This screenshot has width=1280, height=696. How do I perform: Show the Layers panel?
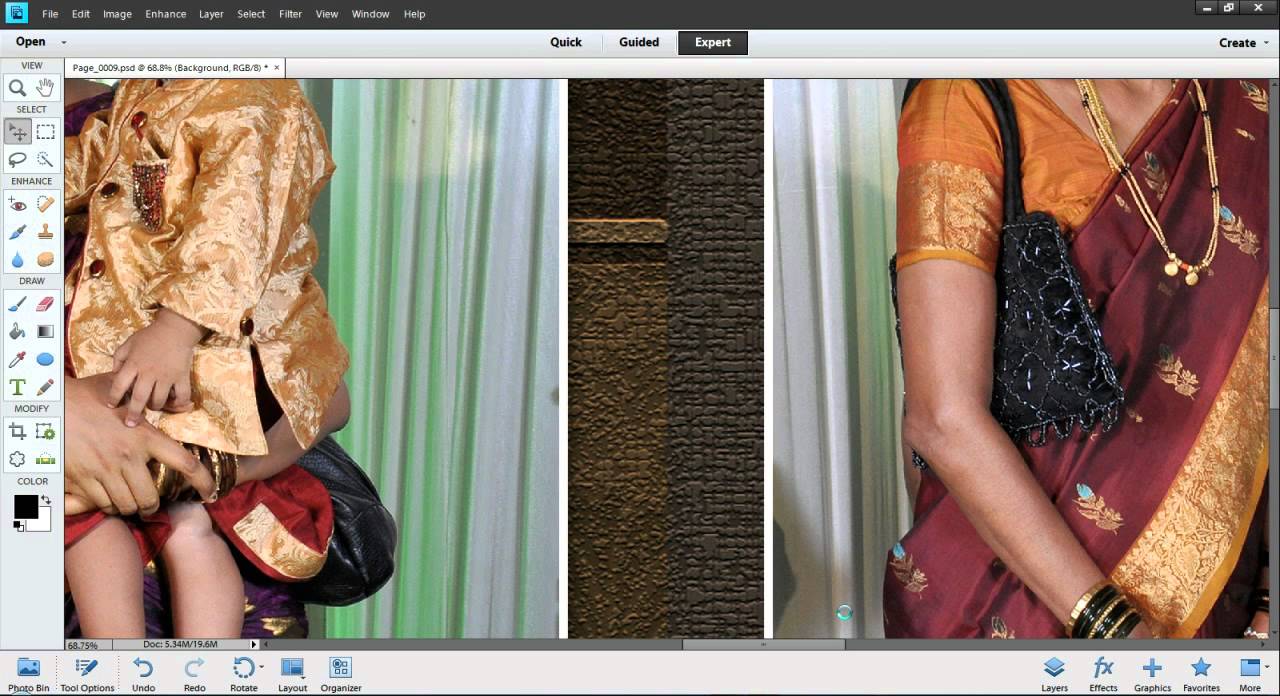[x=1054, y=674]
